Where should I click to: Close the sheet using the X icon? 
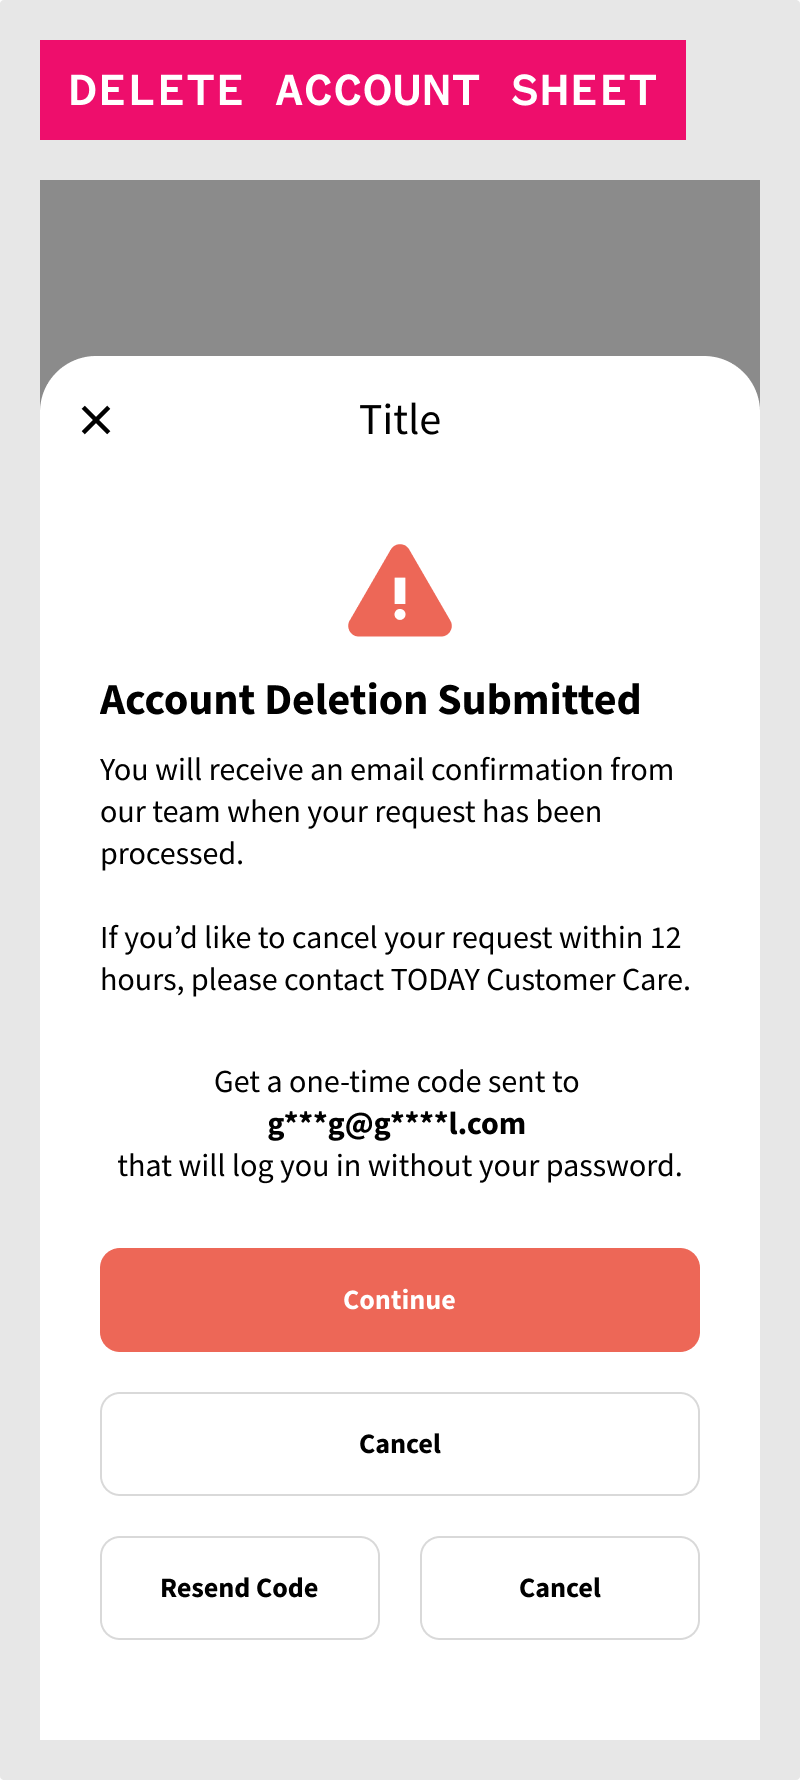pos(96,420)
